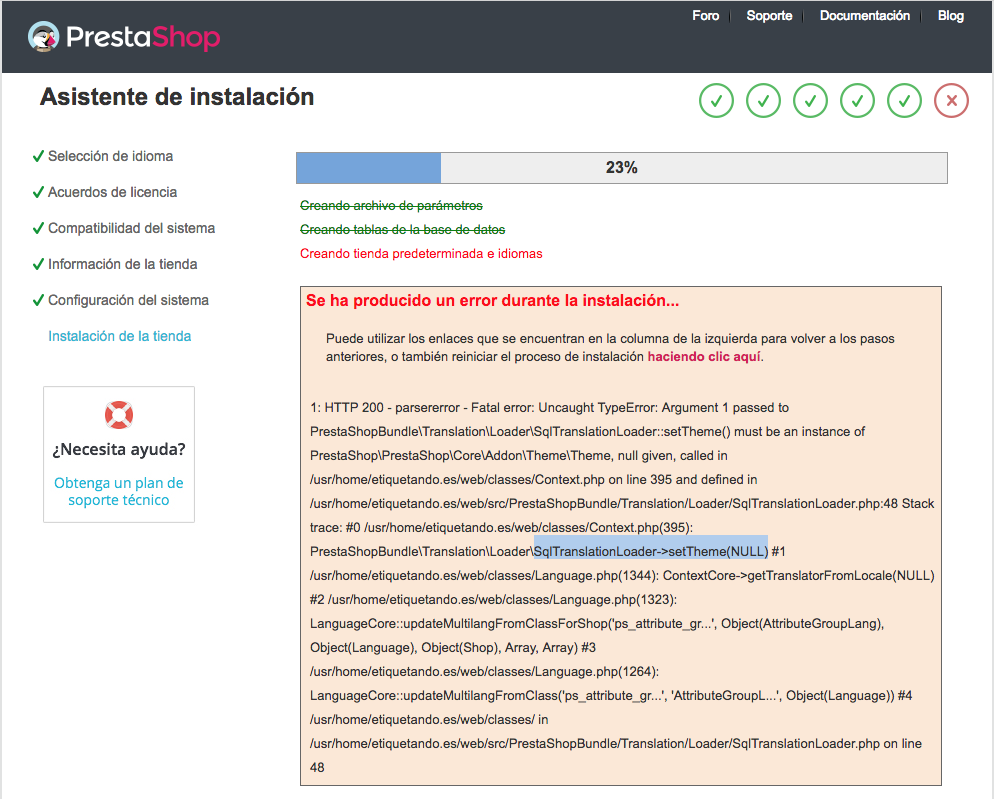Image resolution: width=994 pixels, height=799 pixels.
Task: Click Creando tablas de la base de datos
Action: [x=403, y=230]
